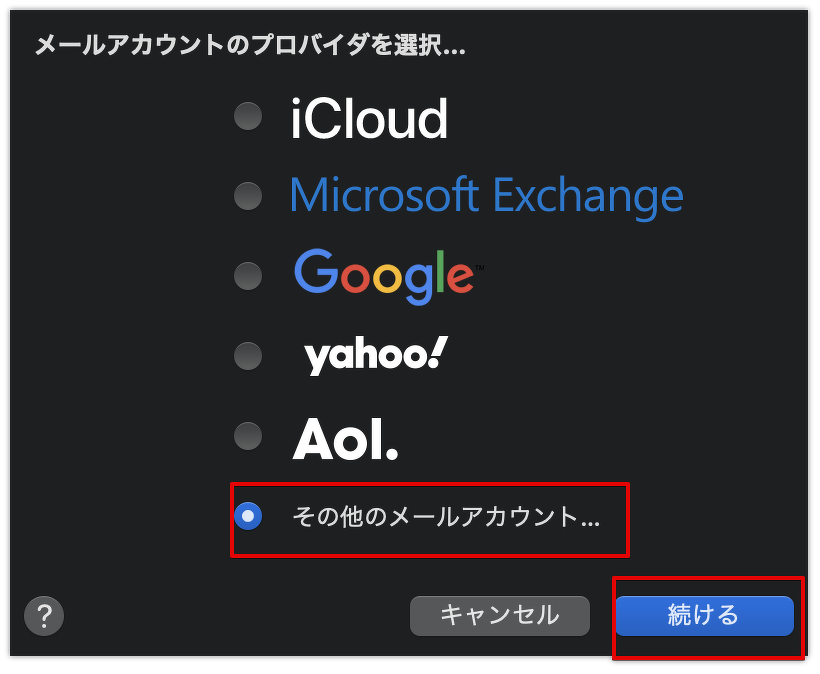Image resolution: width=820 pixels, height=674 pixels.
Task: Open help with the question mark button
Action: click(44, 615)
